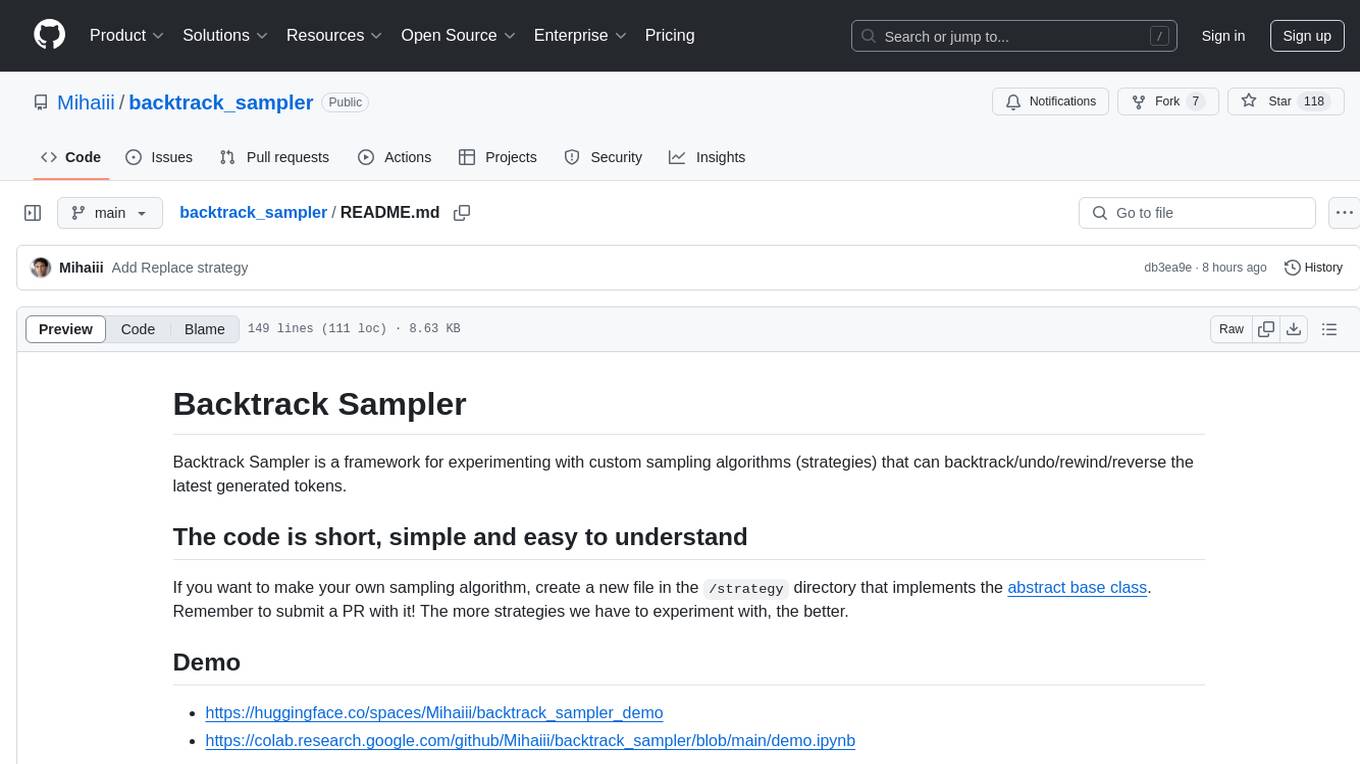1360x764 pixels.
Task: Open the Actions tab
Action: (394, 157)
